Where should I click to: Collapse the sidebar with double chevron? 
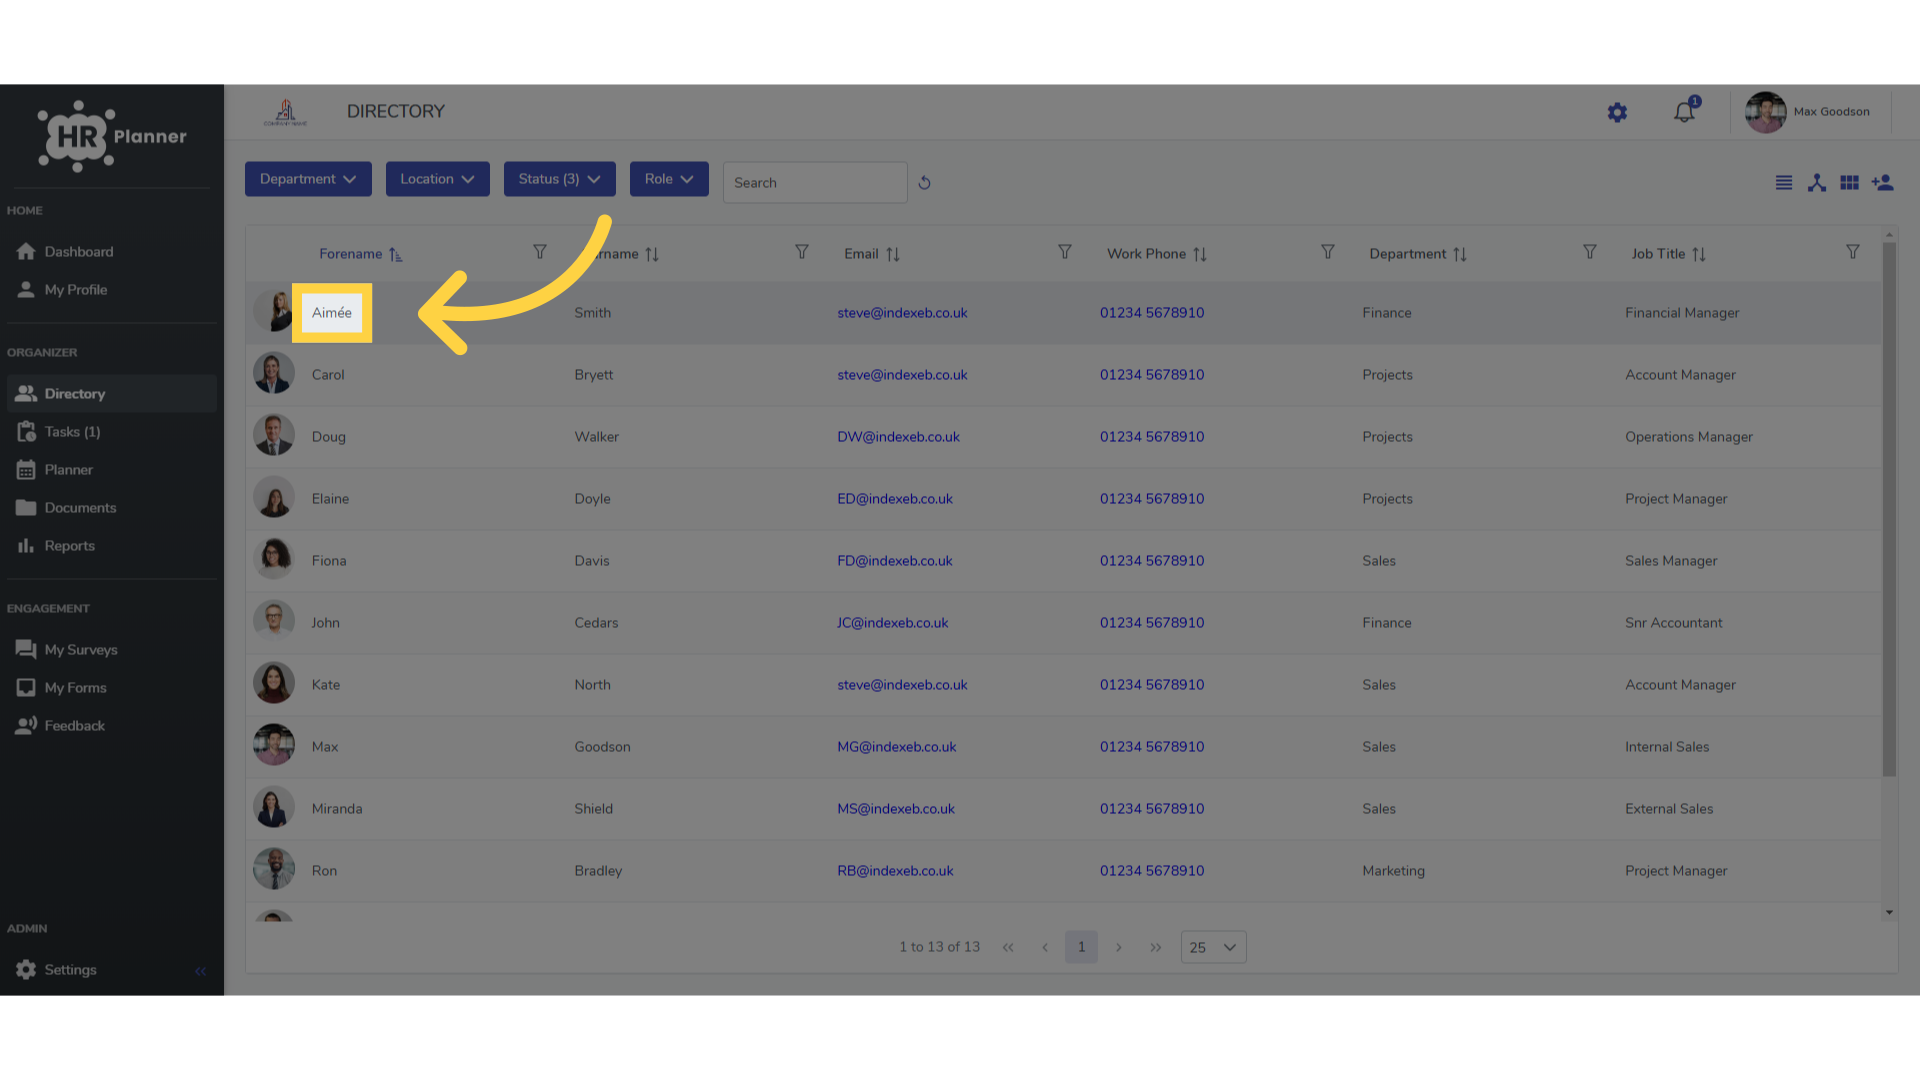201,971
